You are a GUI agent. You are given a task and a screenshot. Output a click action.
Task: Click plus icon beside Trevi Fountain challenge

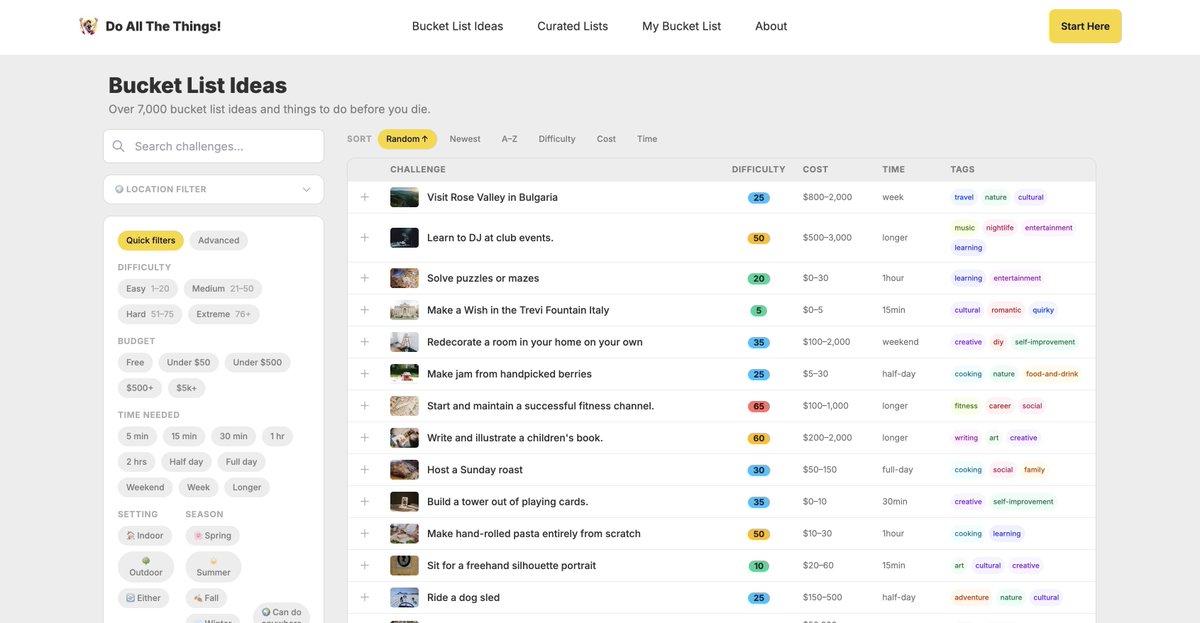click(x=365, y=310)
